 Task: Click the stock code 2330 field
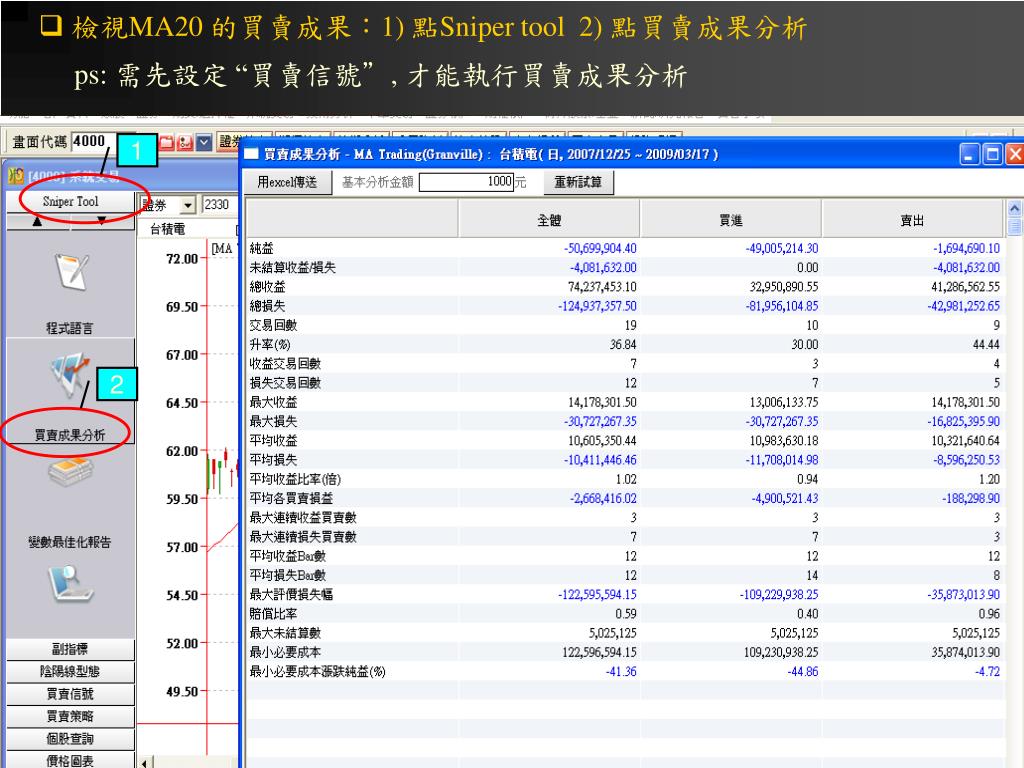pyautogui.click(x=219, y=205)
